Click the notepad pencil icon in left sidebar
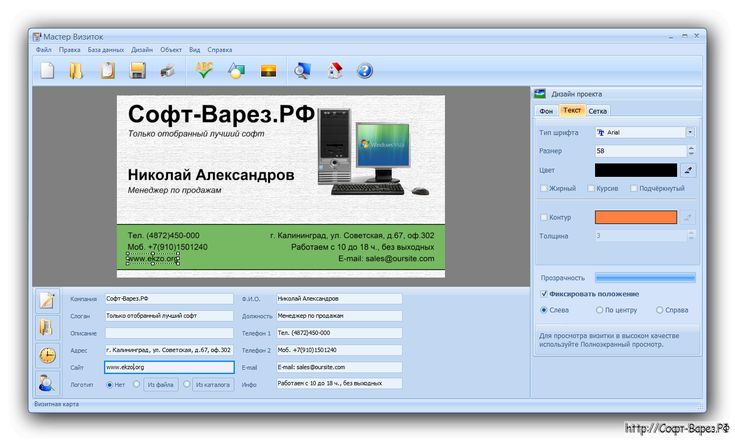Viewport: 735px width, 441px height. click(47, 300)
